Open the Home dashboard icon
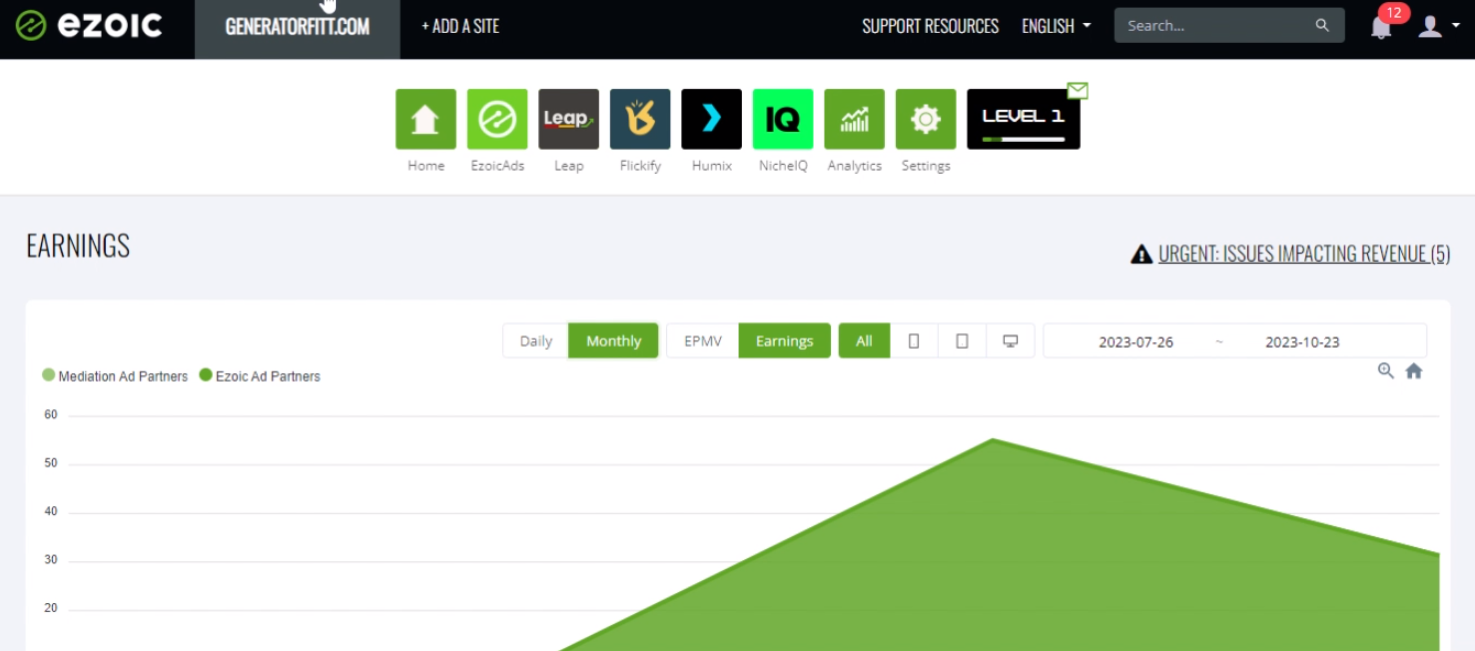This screenshot has height=651, width=1475. click(x=426, y=119)
